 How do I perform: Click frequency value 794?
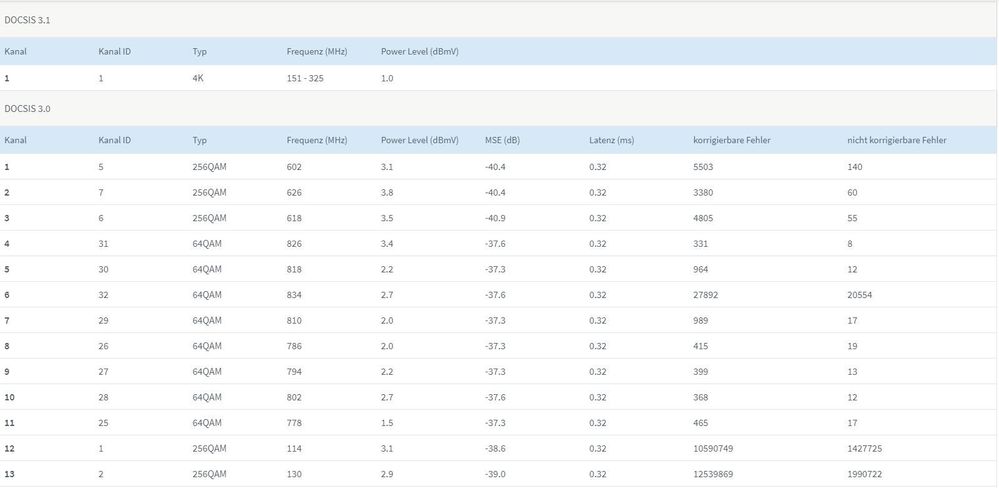pos(294,371)
